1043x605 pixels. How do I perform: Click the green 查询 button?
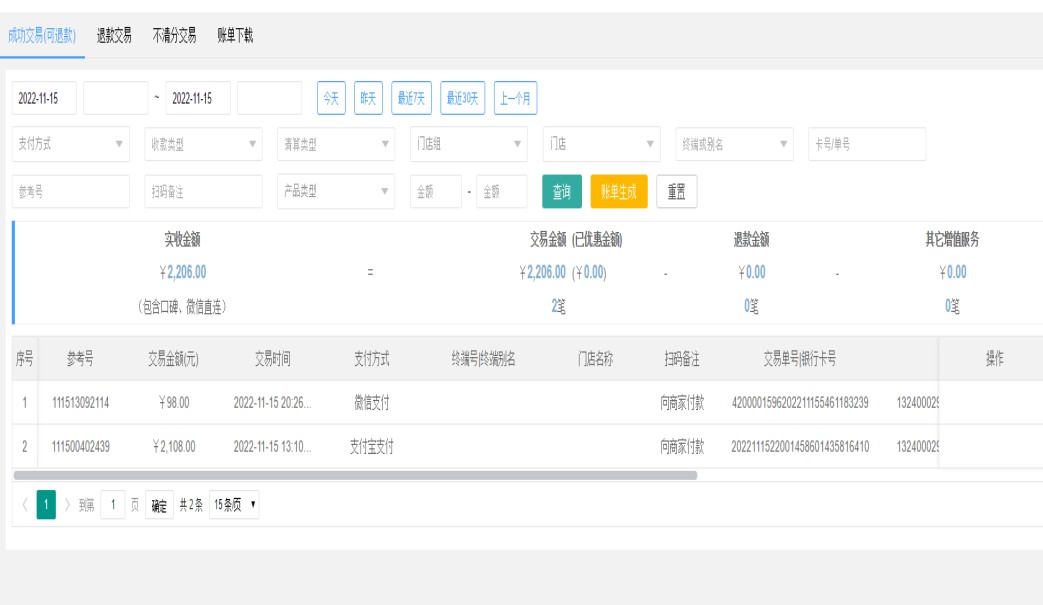pyautogui.click(x=561, y=190)
